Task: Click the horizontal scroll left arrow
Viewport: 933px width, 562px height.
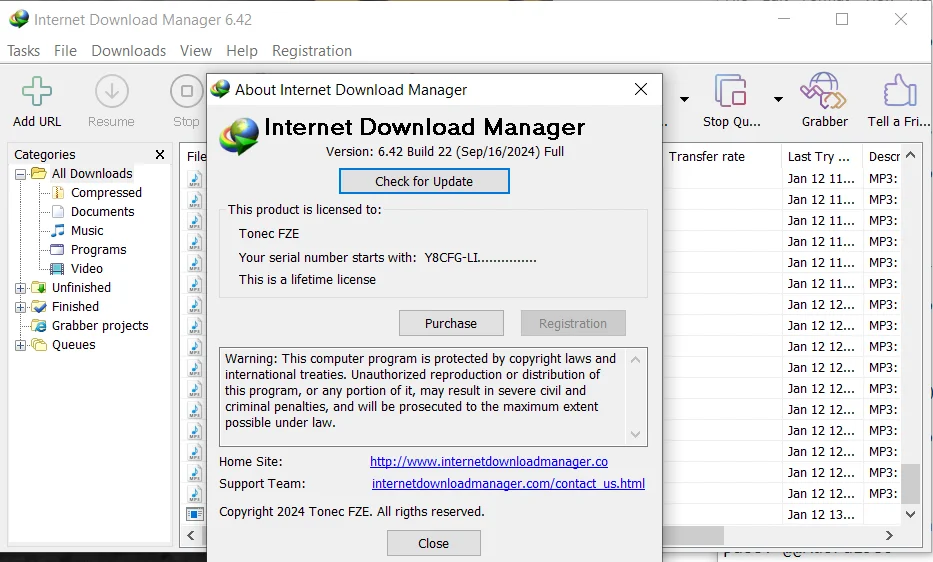Action: tap(191, 535)
